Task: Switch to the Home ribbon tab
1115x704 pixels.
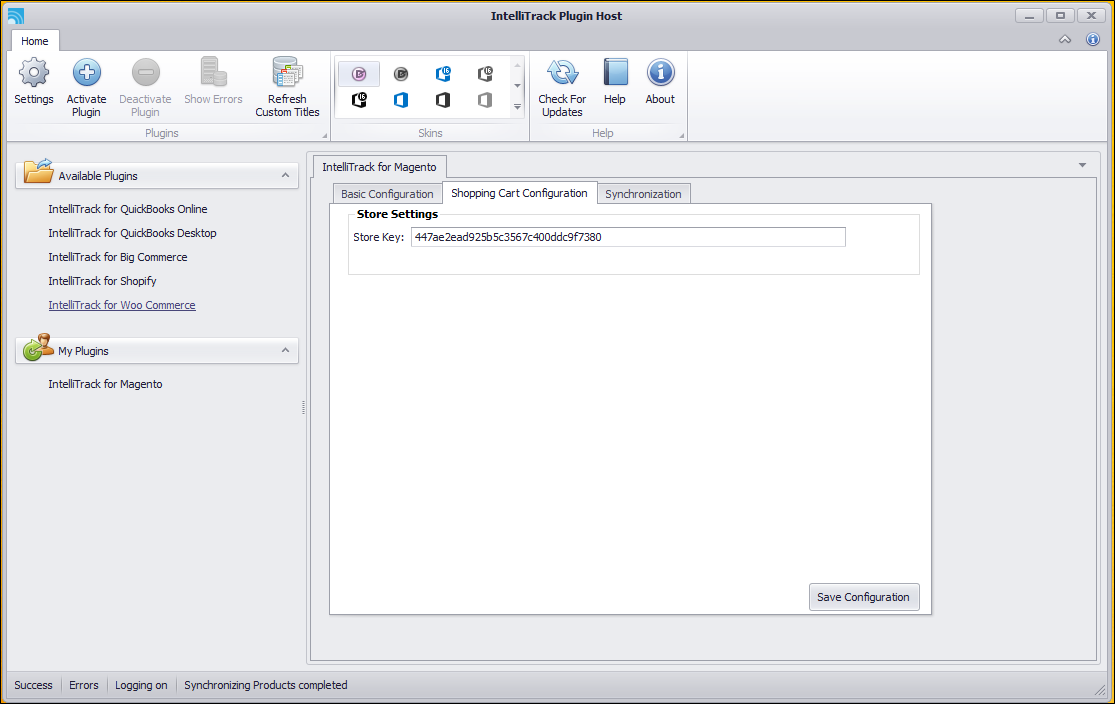Action: click(35, 41)
